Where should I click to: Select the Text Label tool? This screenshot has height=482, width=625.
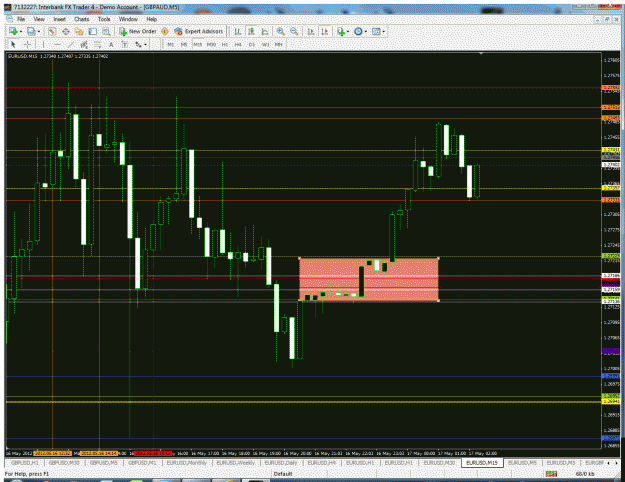coord(125,45)
